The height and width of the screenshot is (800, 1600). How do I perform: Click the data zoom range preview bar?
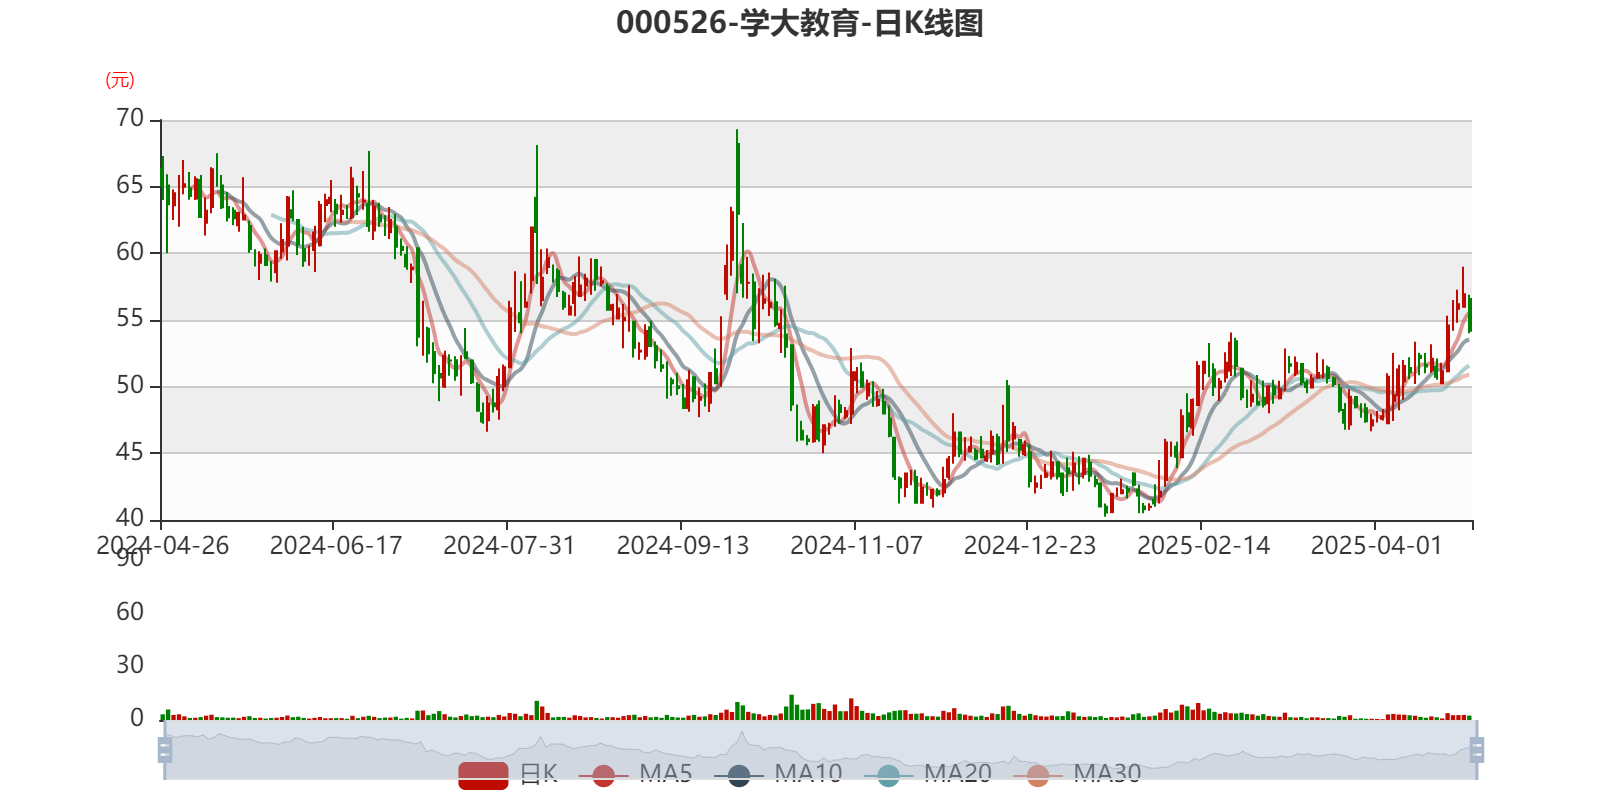point(821,750)
